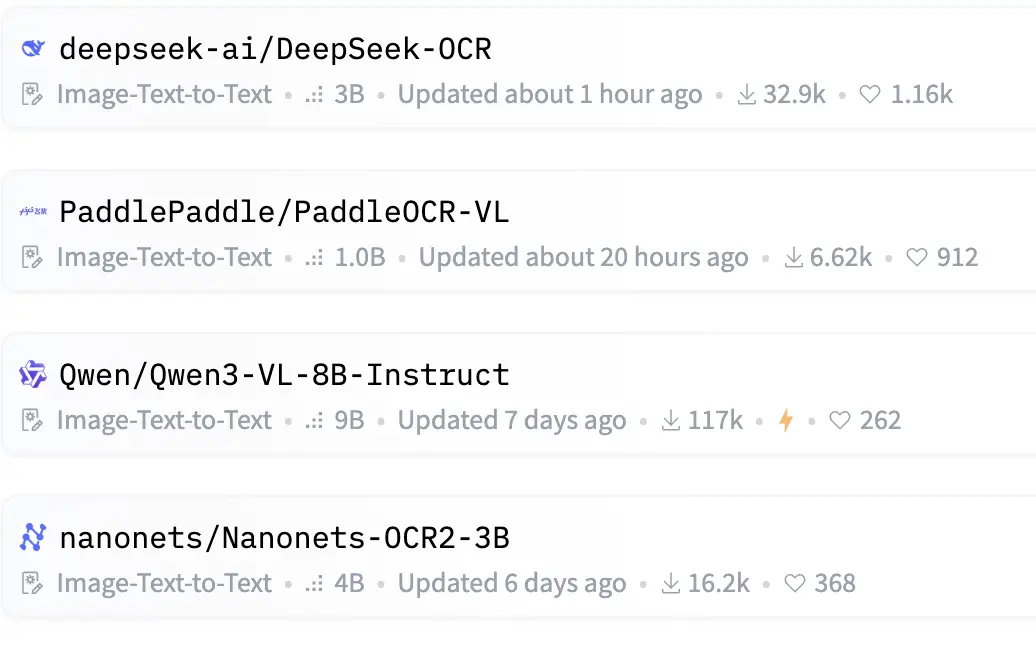Click the parameter size icon on Nanonets-OCR2-3B
Viewport: 1036px width, 646px height.
pyautogui.click(x=315, y=584)
